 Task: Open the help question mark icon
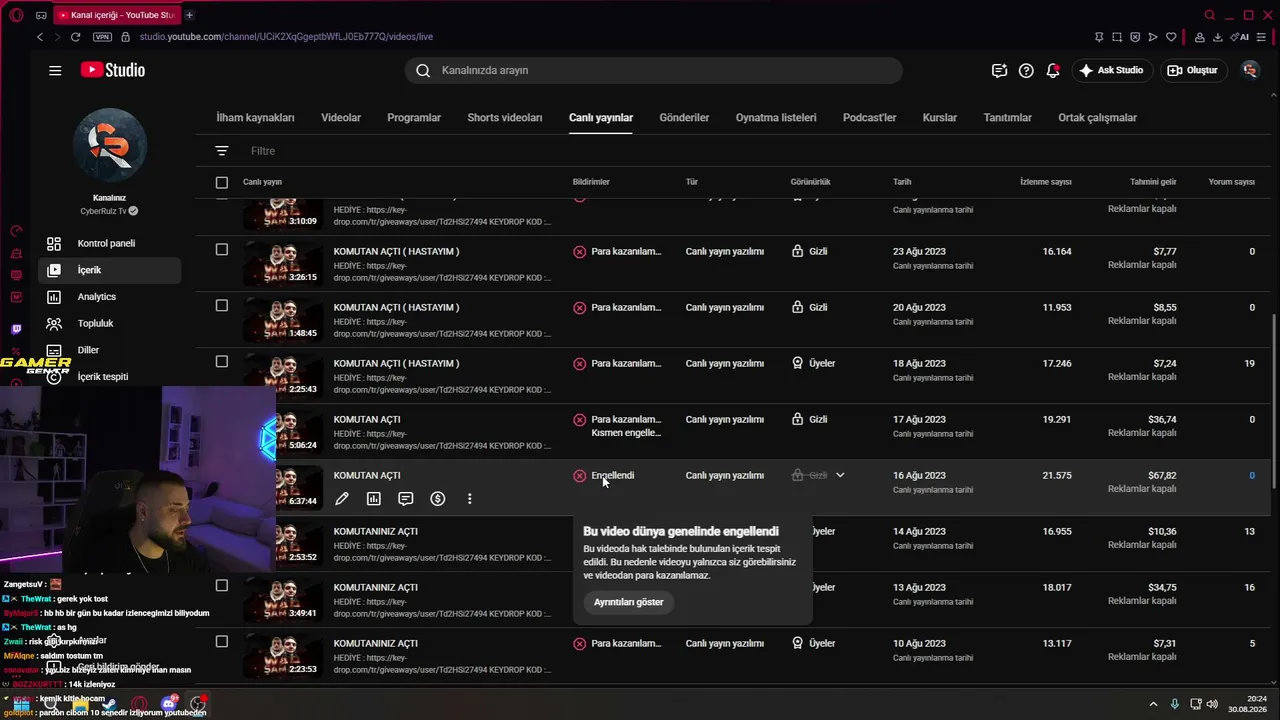[x=1026, y=70]
